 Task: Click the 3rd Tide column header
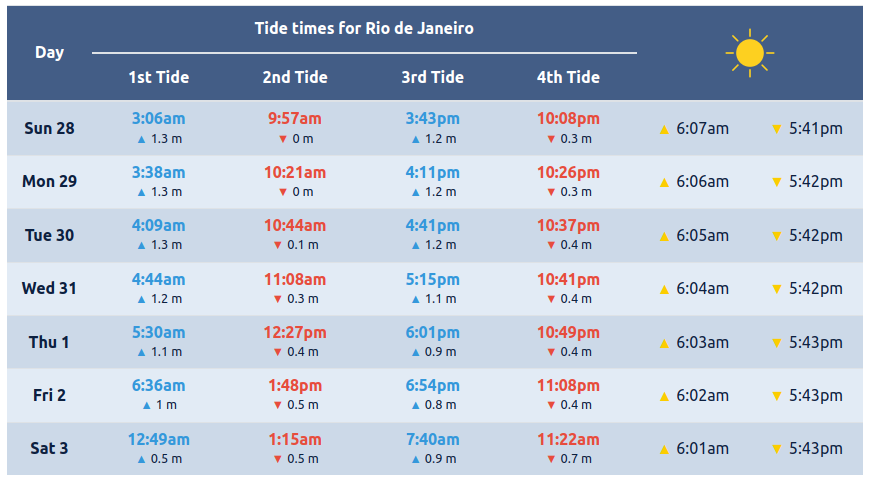click(x=433, y=77)
